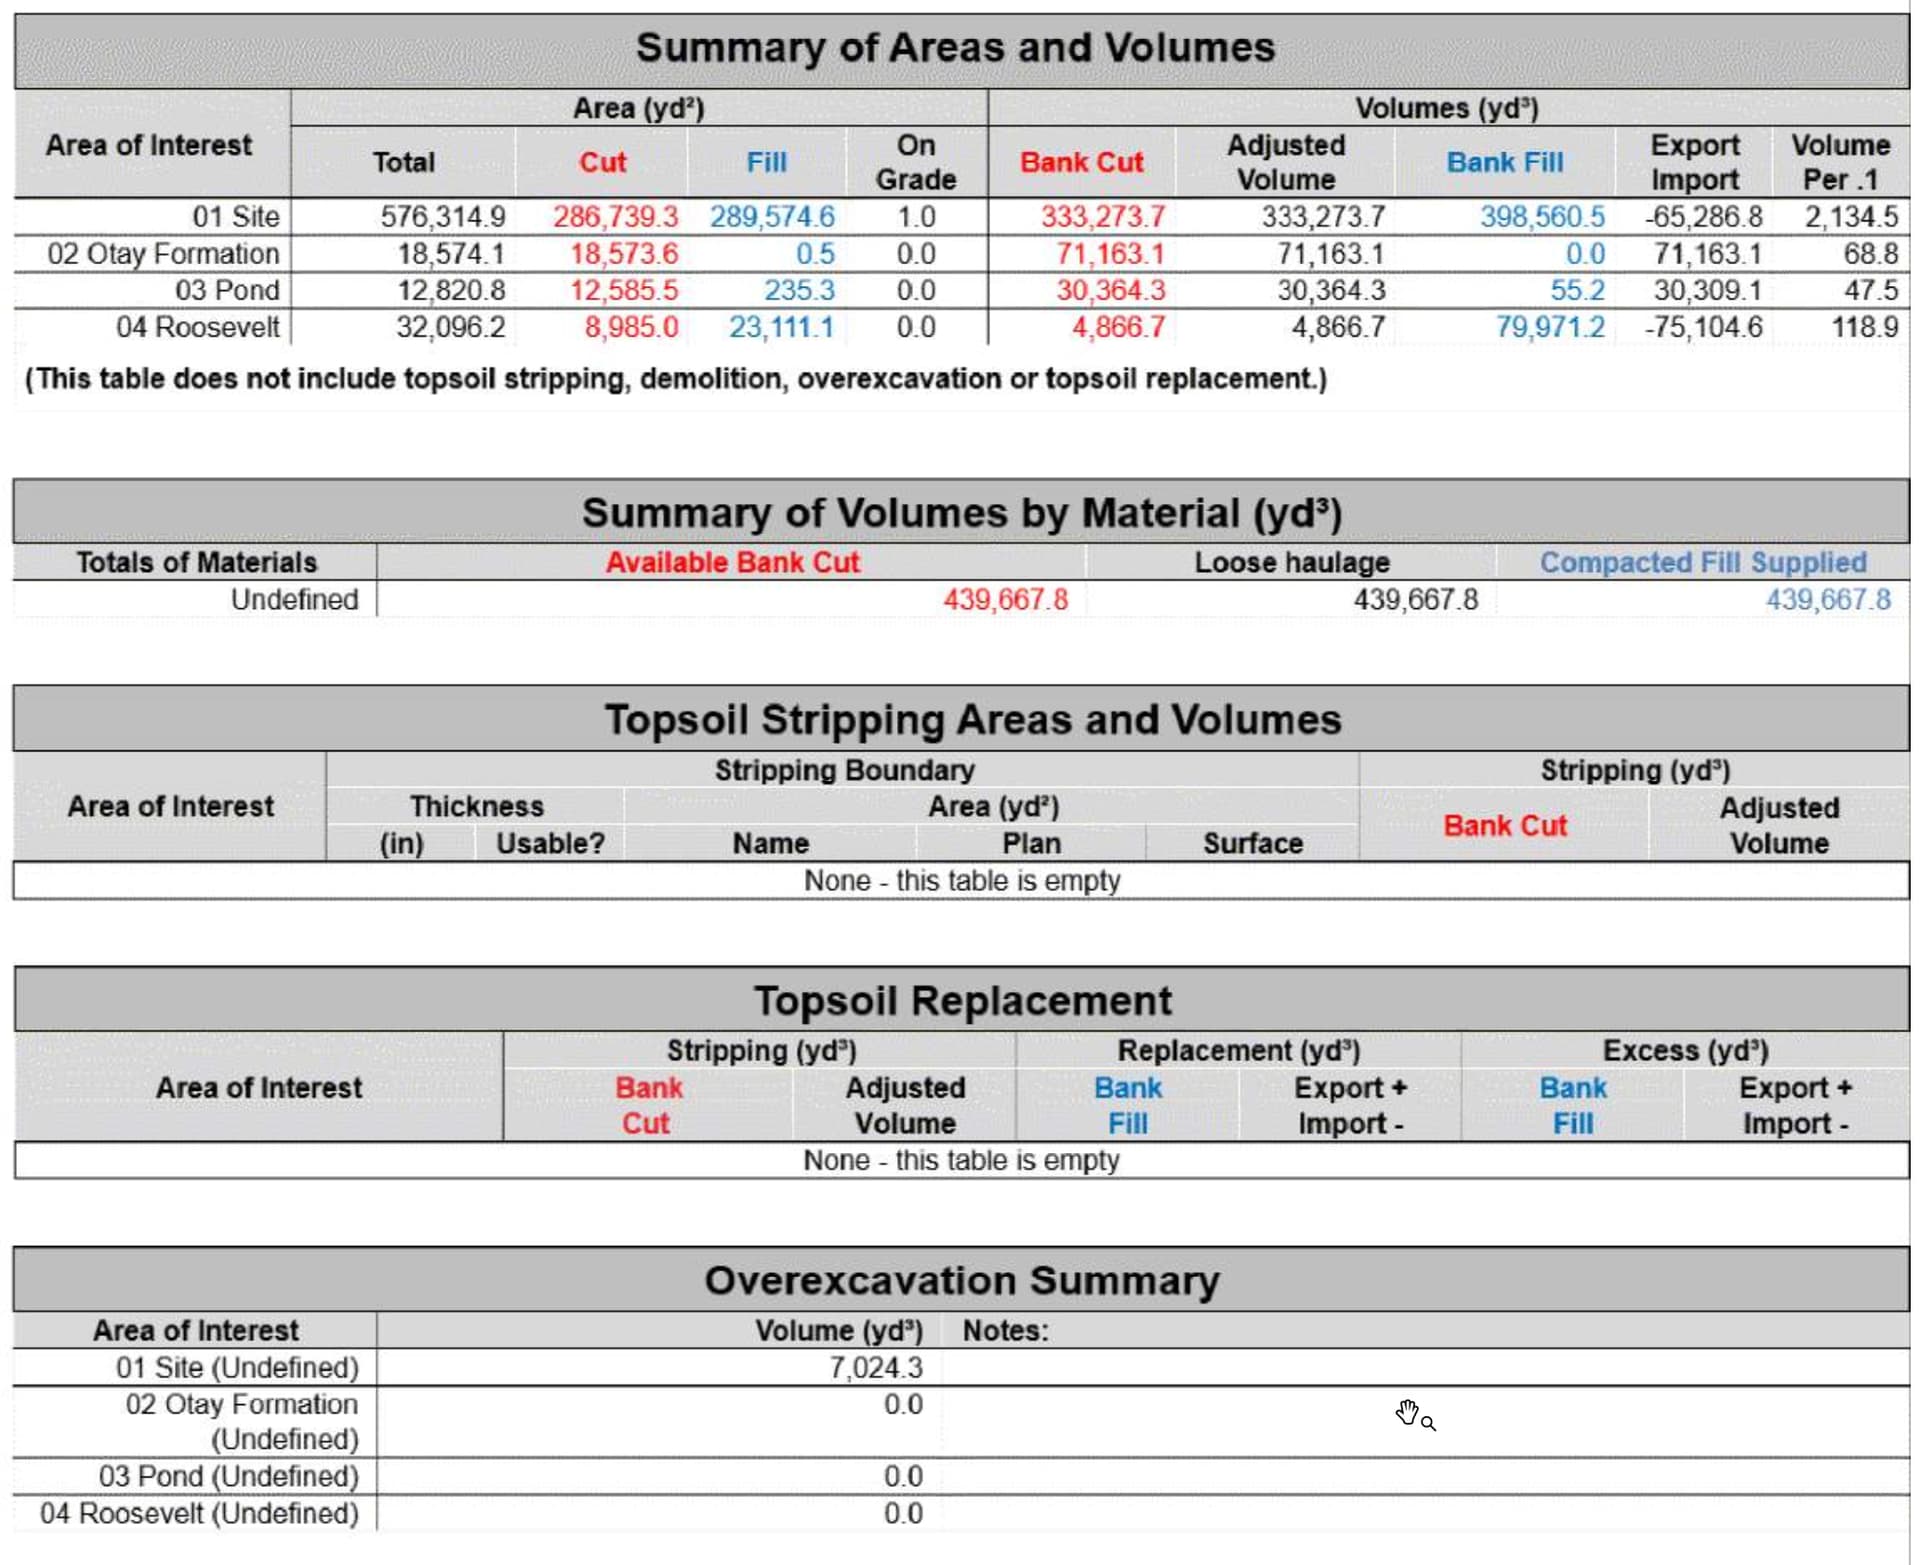Click the 'Export Import' column header
The image size is (1920, 1565).
pyautogui.click(x=1695, y=162)
